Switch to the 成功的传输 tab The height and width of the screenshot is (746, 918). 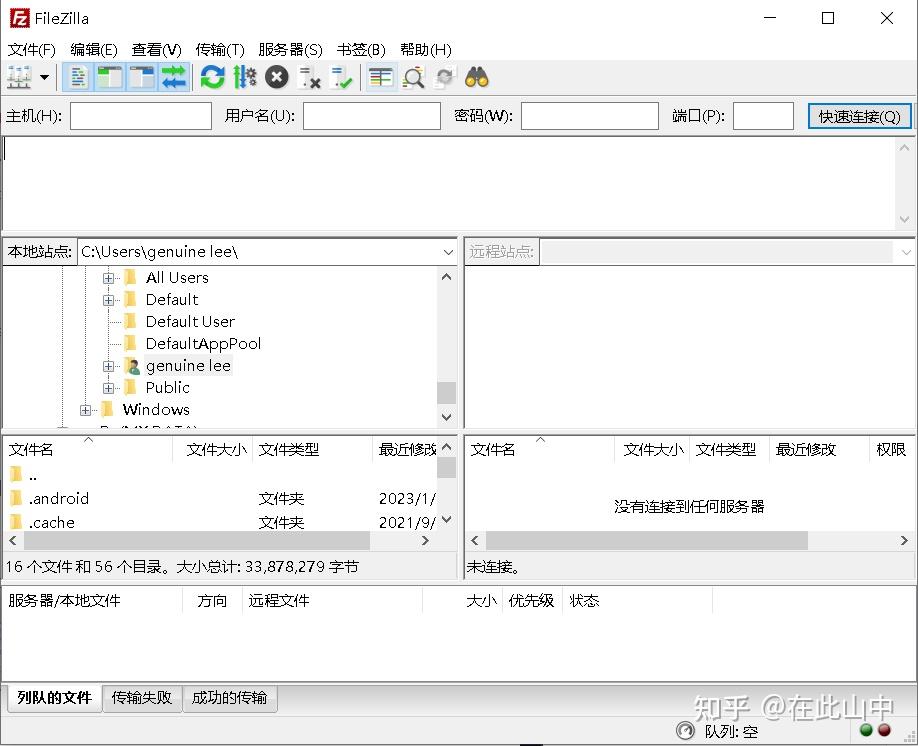(x=230, y=698)
